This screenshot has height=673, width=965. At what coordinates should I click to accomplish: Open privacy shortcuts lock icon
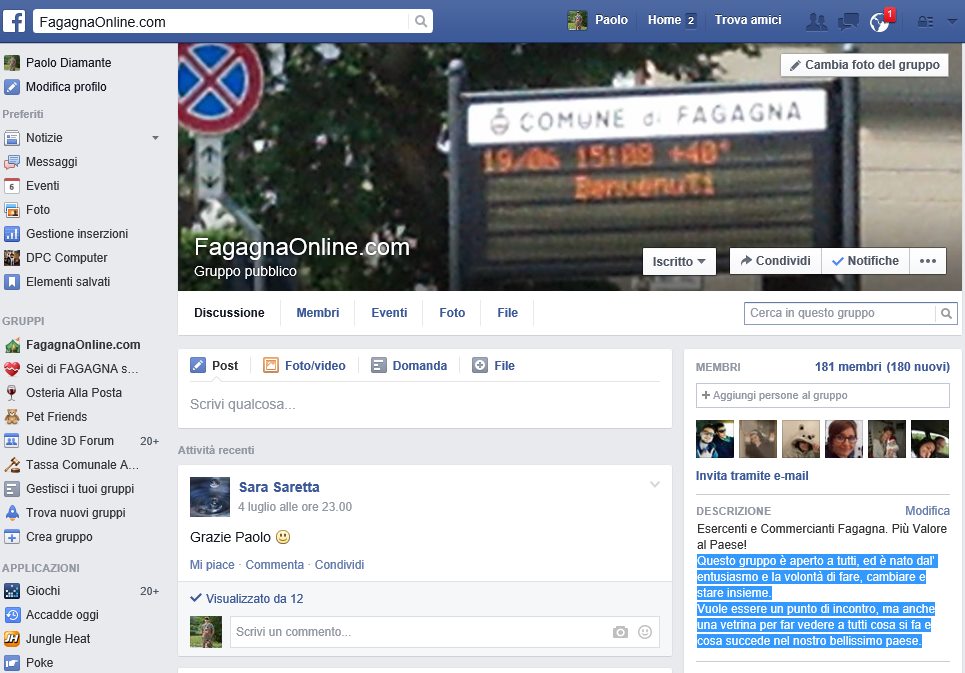coord(925,22)
